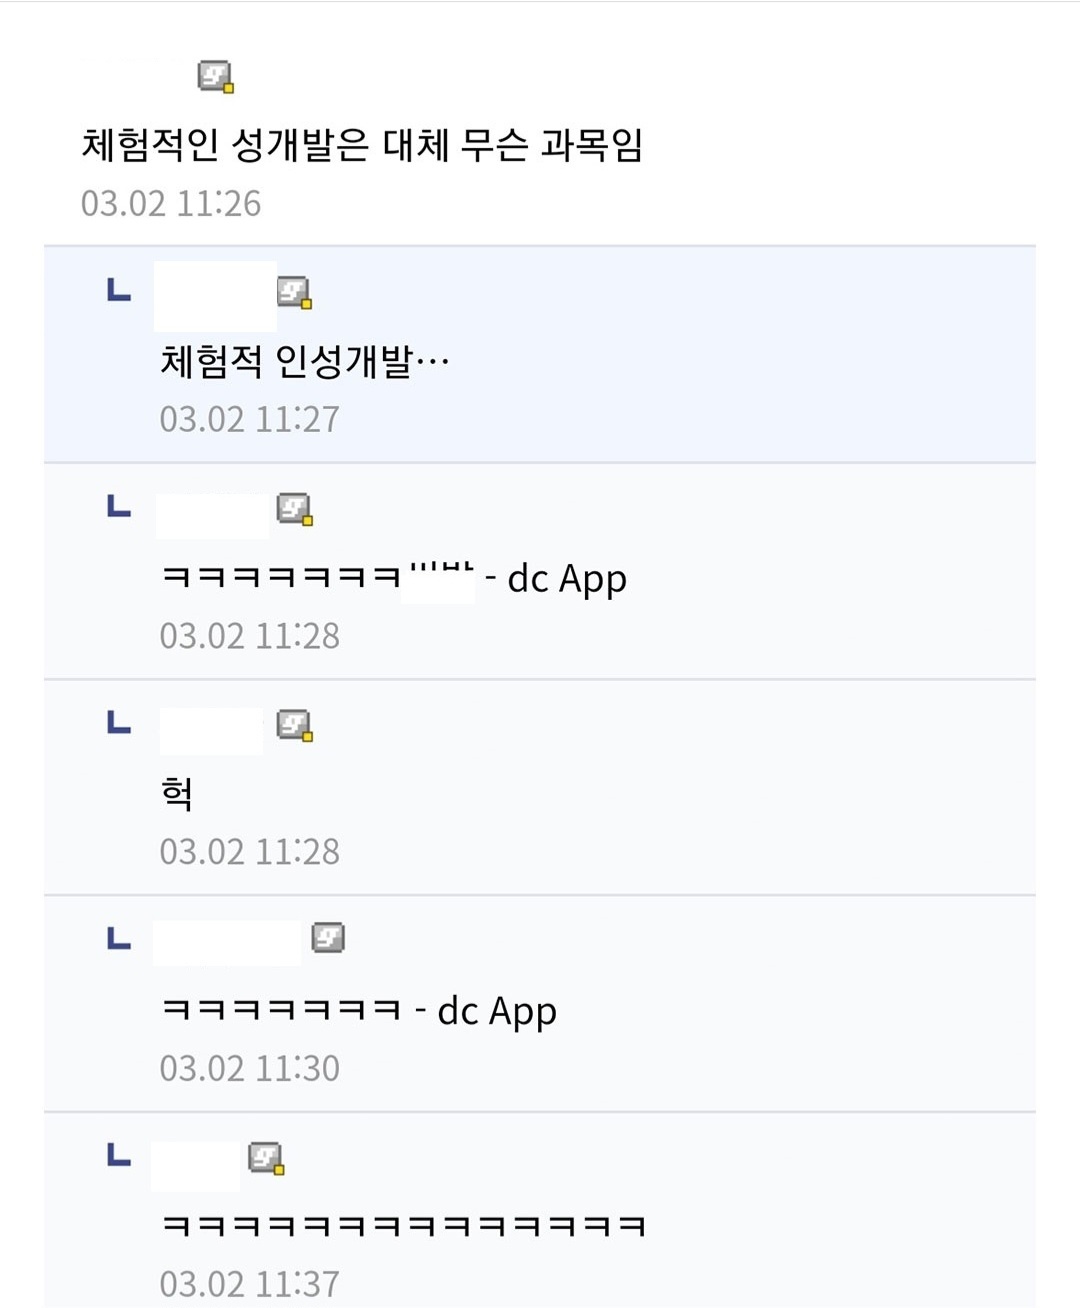Open gallog icon above the 체험적 인성개발 reply
1080x1308 pixels.
pyautogui.click(x=294, y=292)
